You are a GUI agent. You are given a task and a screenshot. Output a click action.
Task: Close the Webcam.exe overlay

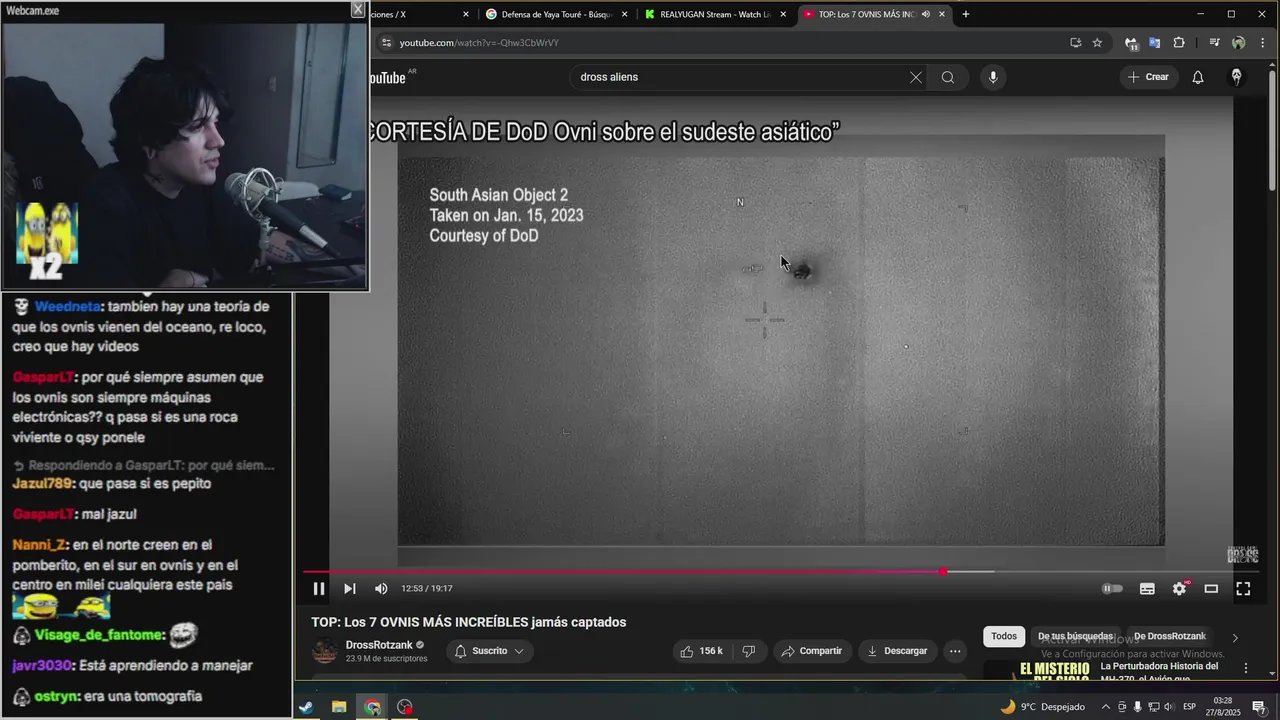click(x=358, y=9)
